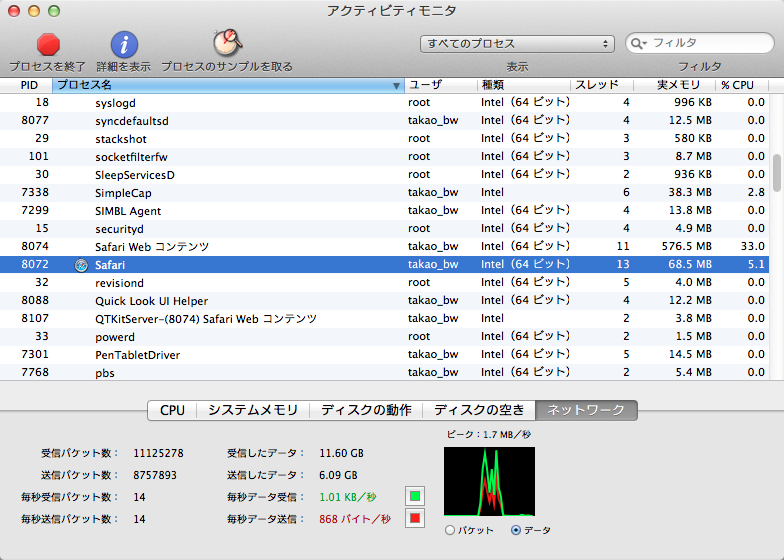Click the red data sent color swatch
784x560 pixels.
coord(414,518)
